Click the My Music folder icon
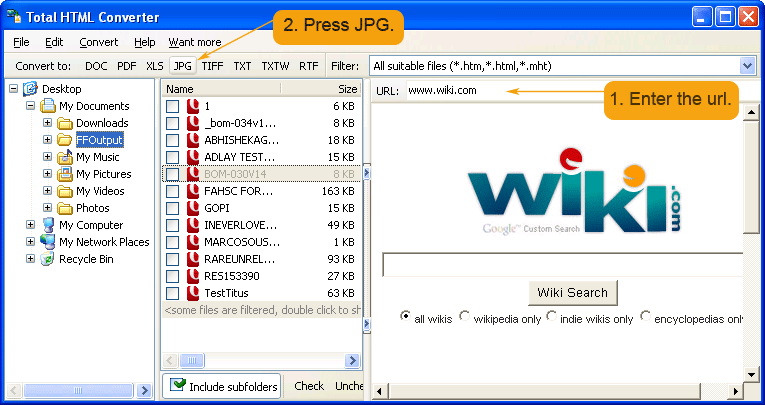Image resolution: width=765 pixels, height=405 pixels. point(64,157)
